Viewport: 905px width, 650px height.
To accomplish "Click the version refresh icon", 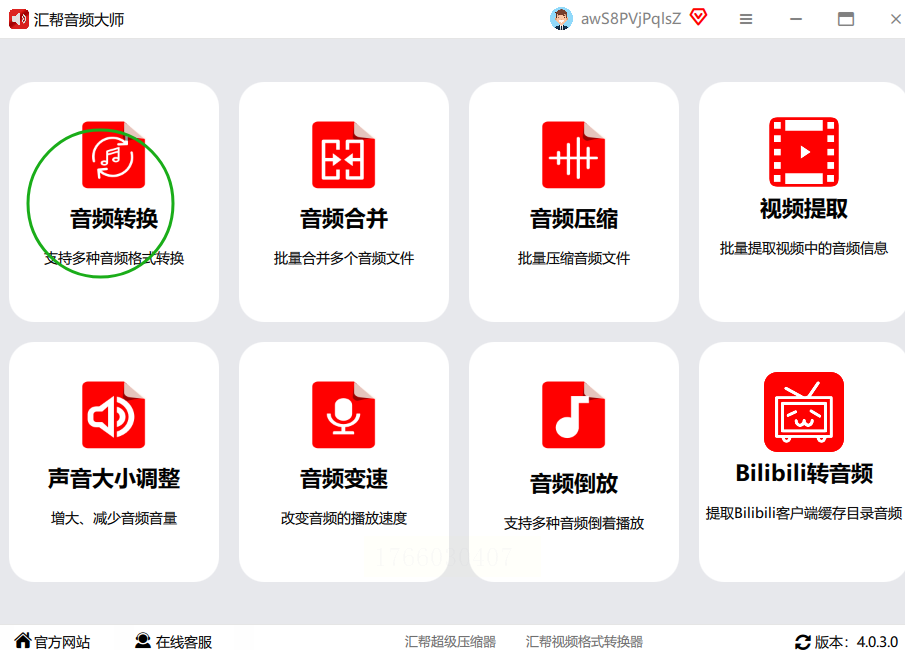I will coord(803,642).
